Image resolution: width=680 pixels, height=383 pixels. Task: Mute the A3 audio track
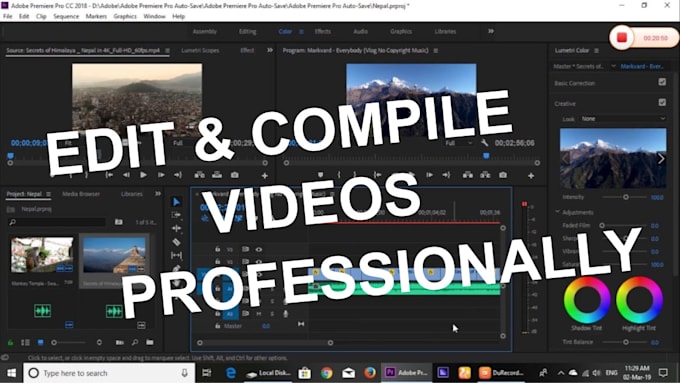click(258, 314)
